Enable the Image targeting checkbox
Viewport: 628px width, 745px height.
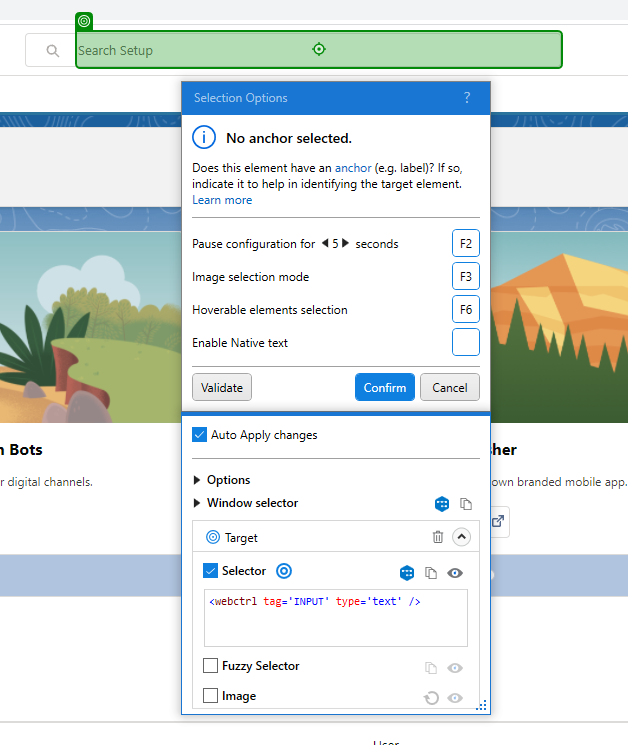click(211, 696)
